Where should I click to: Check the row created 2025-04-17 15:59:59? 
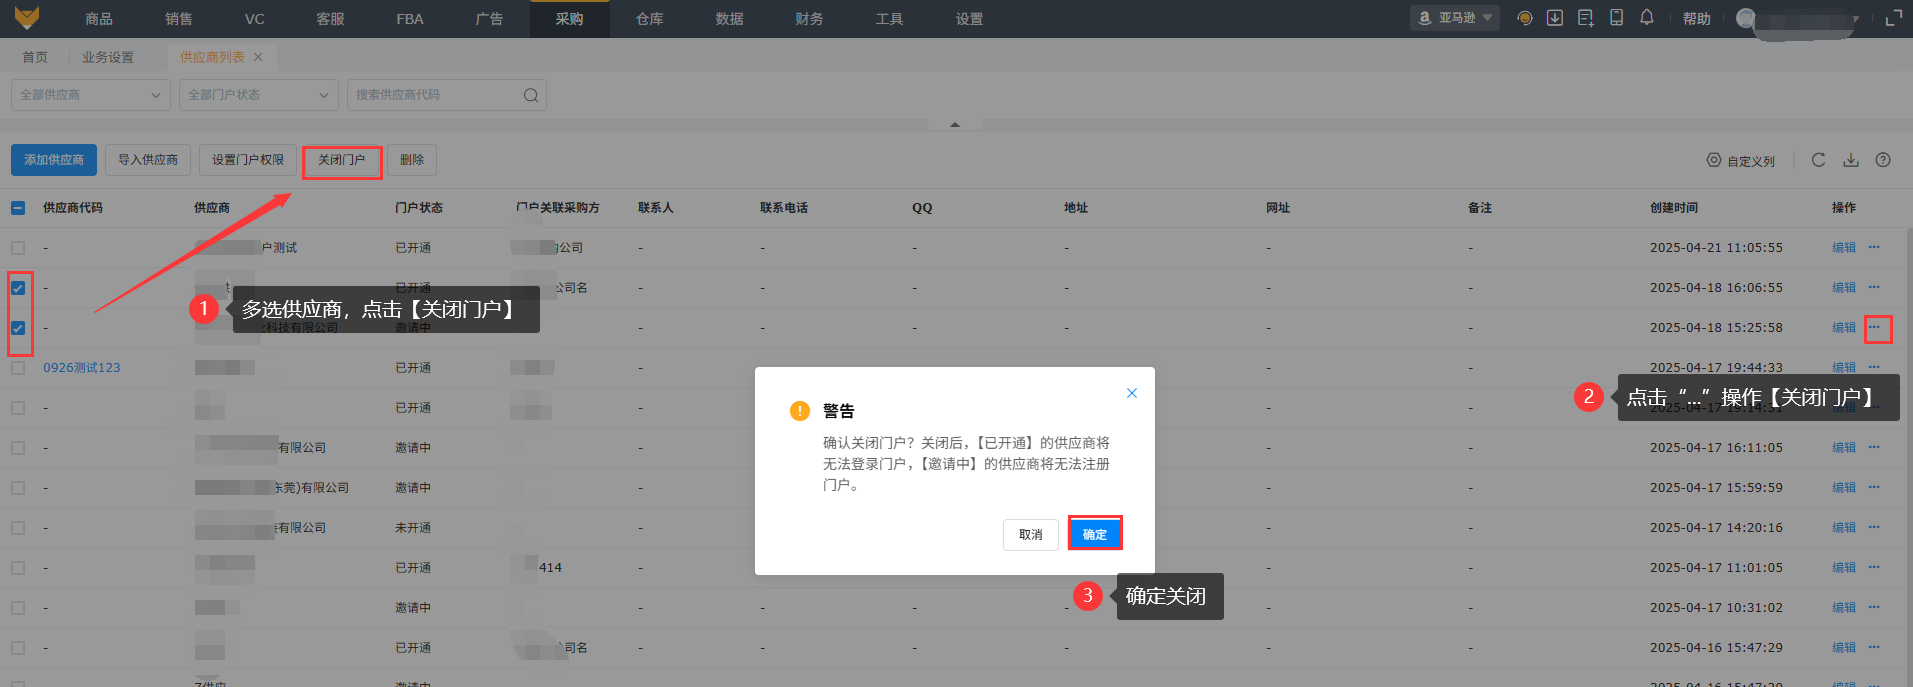18,488
